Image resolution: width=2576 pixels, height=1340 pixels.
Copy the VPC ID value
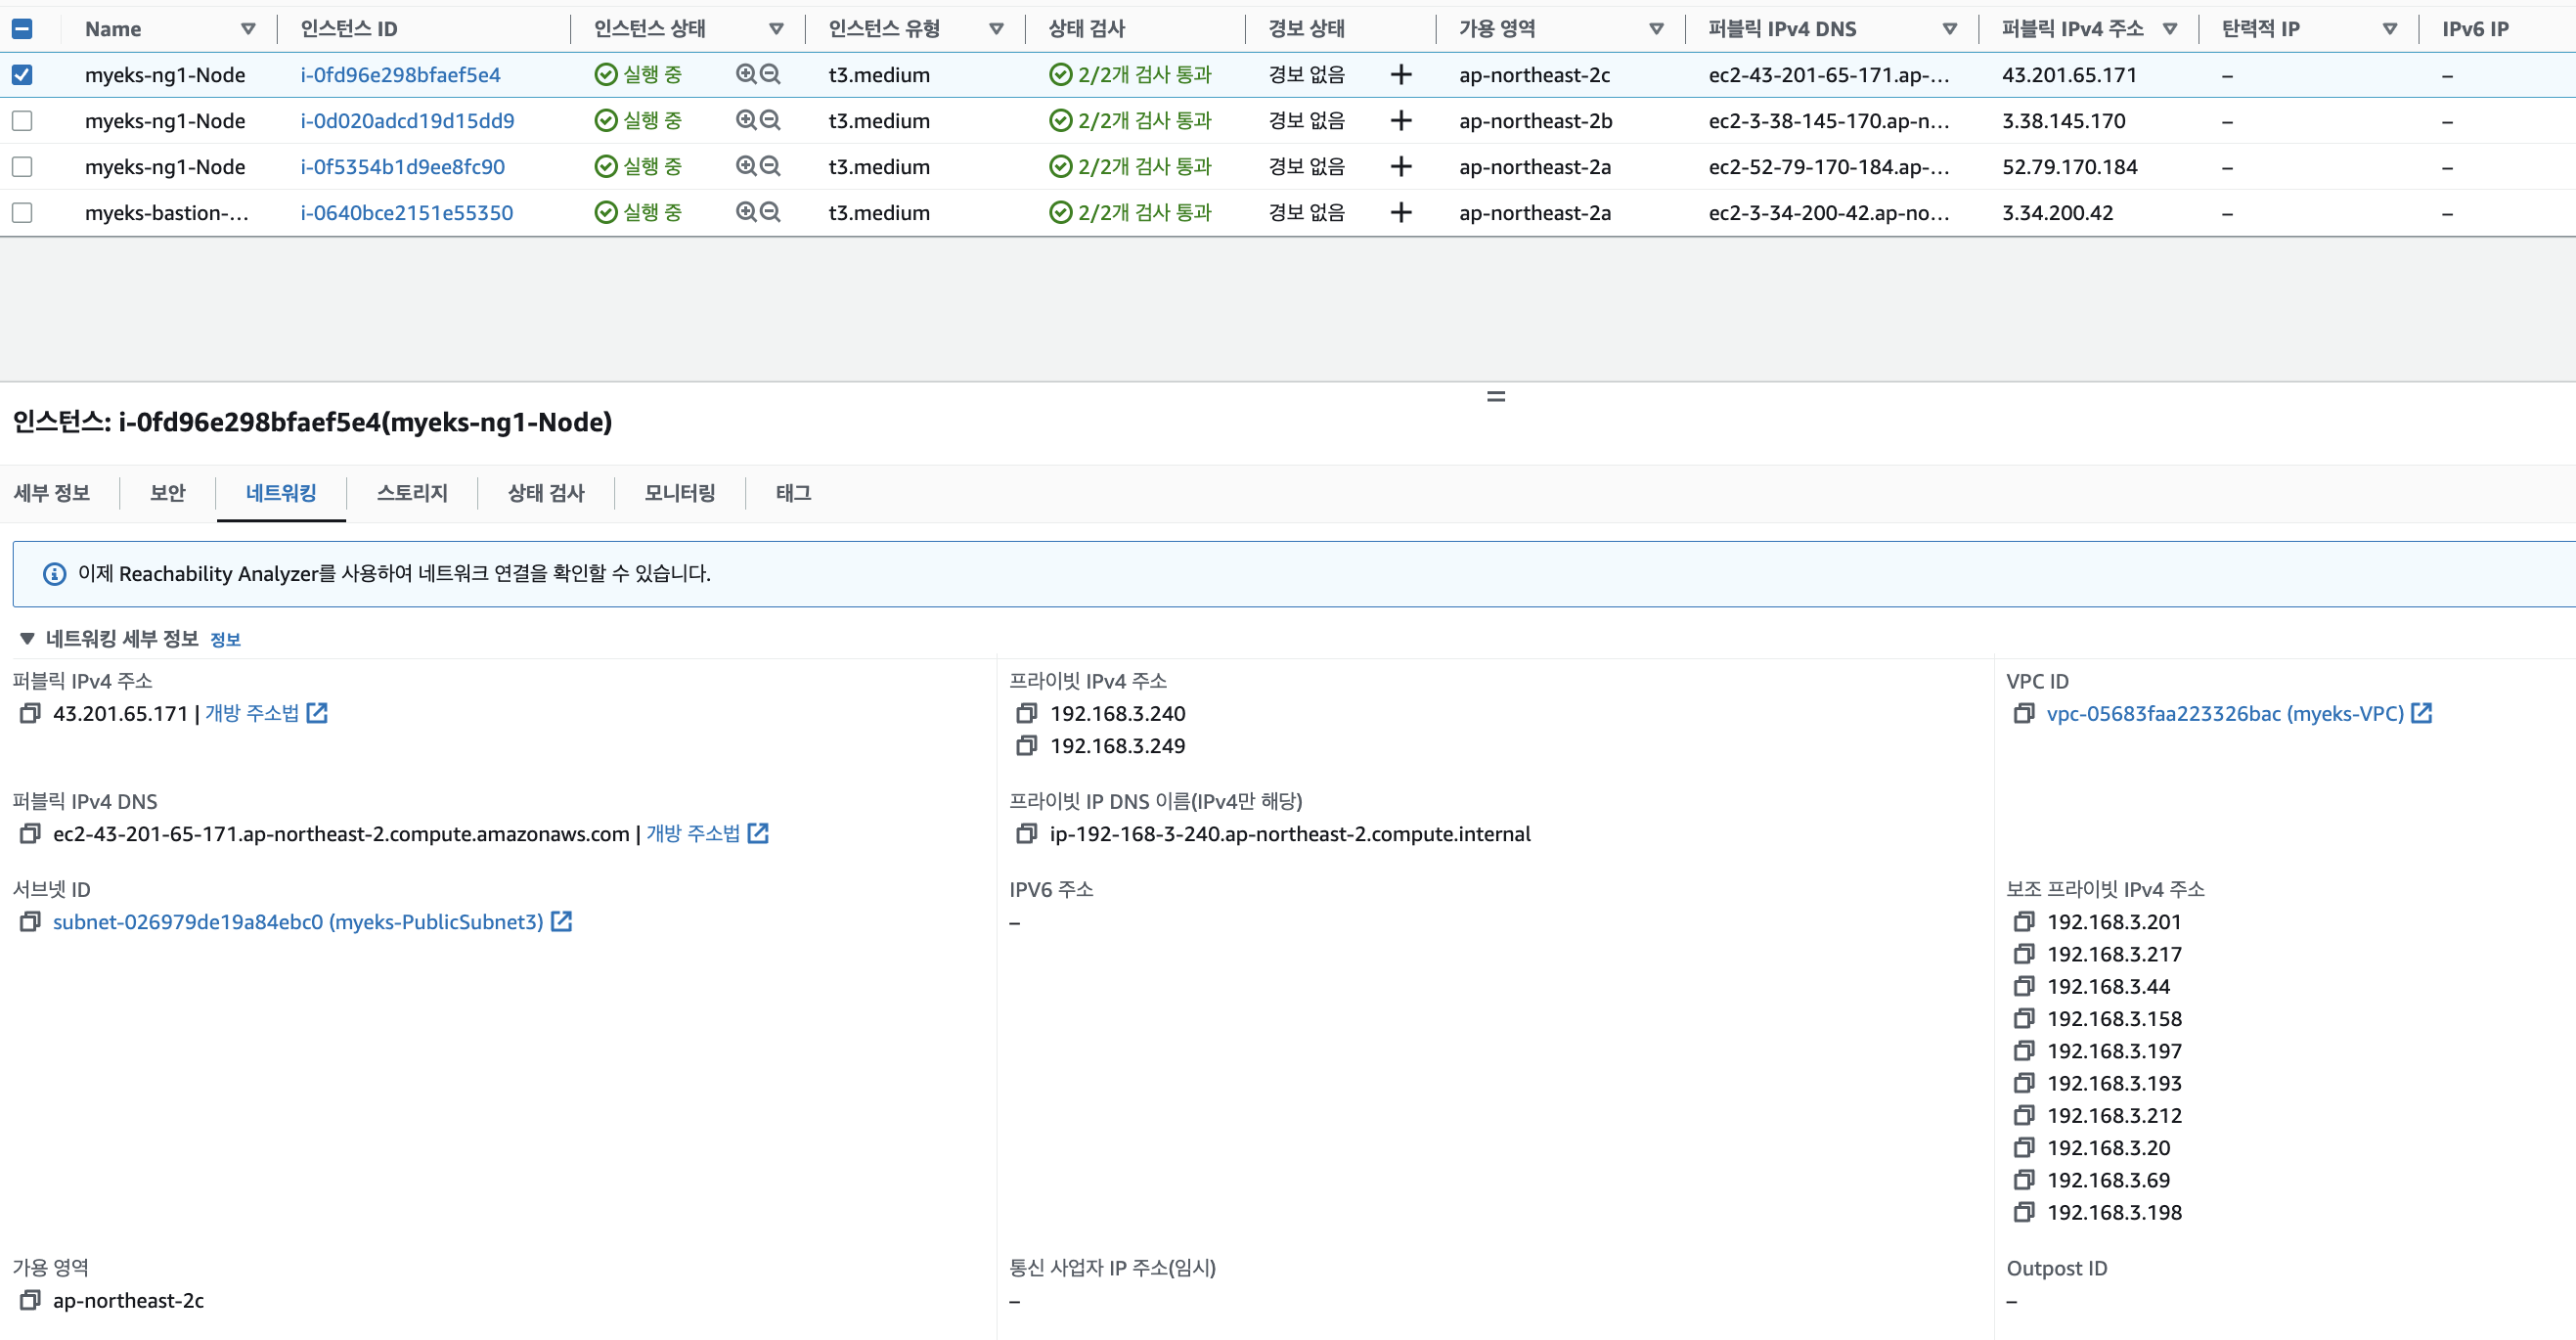coord(2023,714)
